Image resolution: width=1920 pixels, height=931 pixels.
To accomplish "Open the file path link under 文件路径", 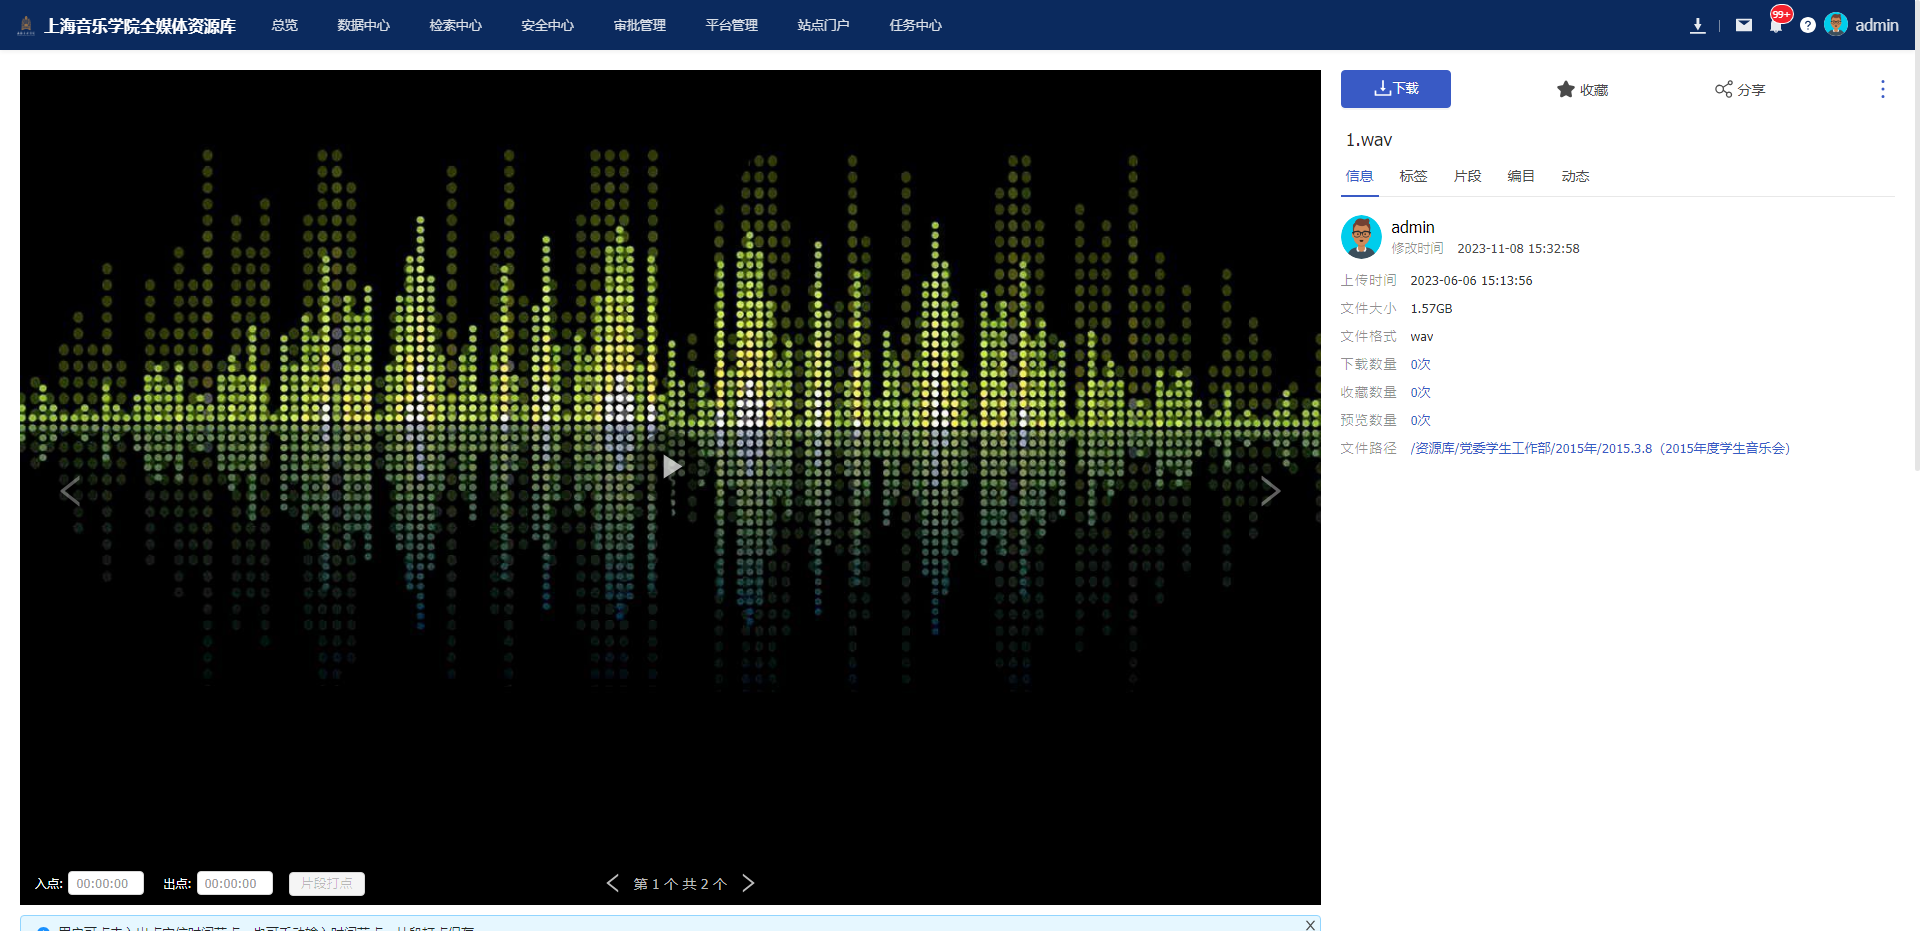I will coord(1599,449).
